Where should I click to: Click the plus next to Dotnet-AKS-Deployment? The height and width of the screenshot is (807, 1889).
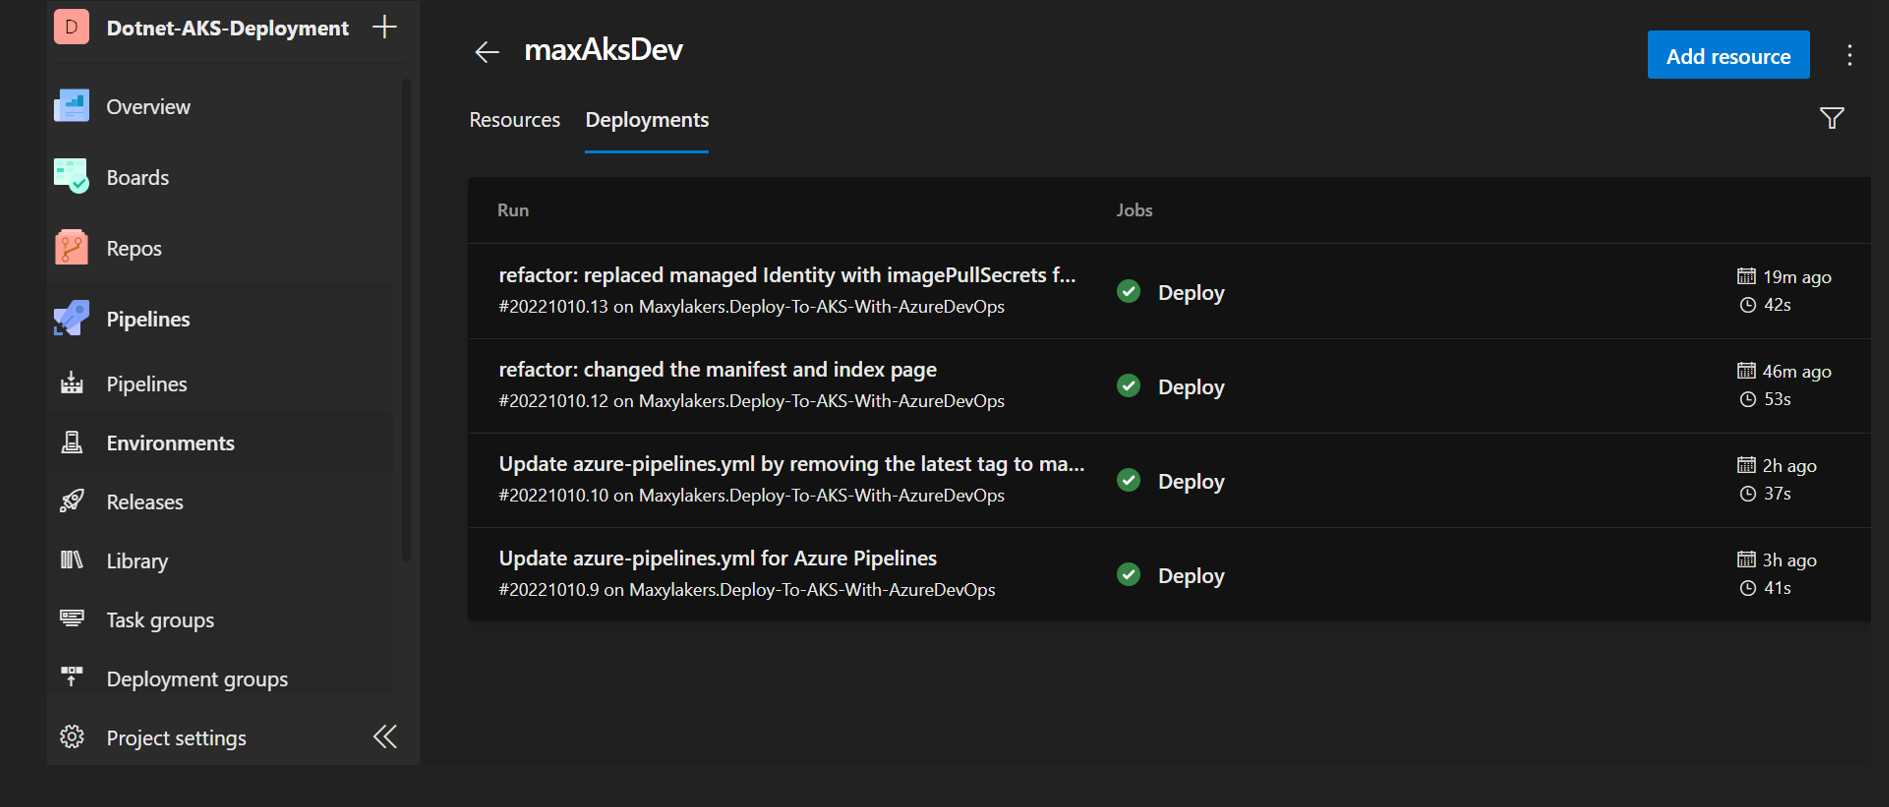[x=384, y=27]
